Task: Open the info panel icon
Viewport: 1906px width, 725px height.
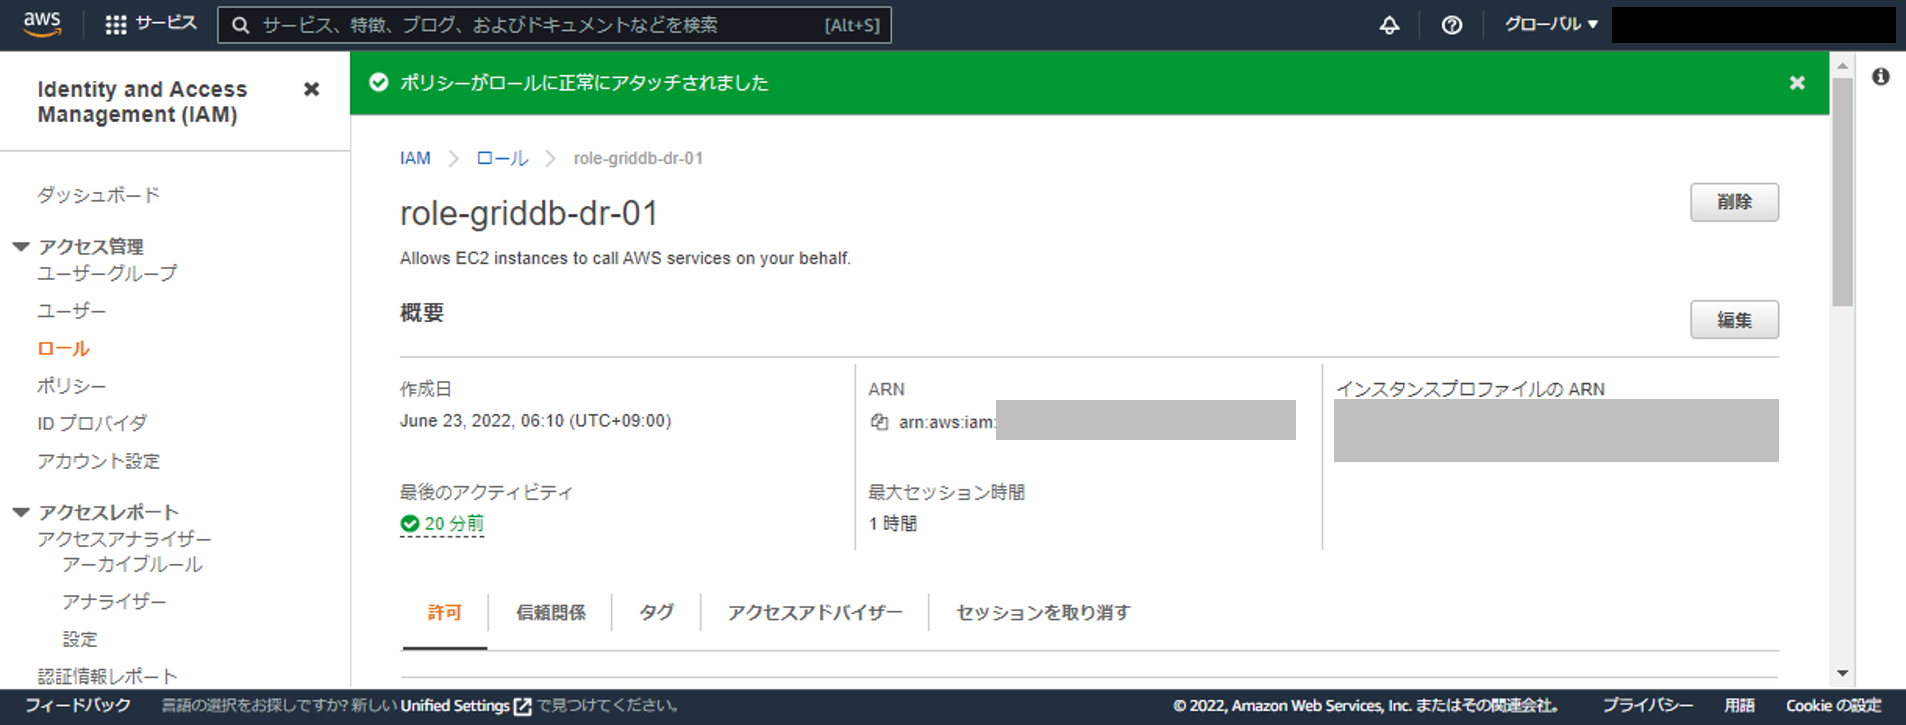Action: point(1880,77)
